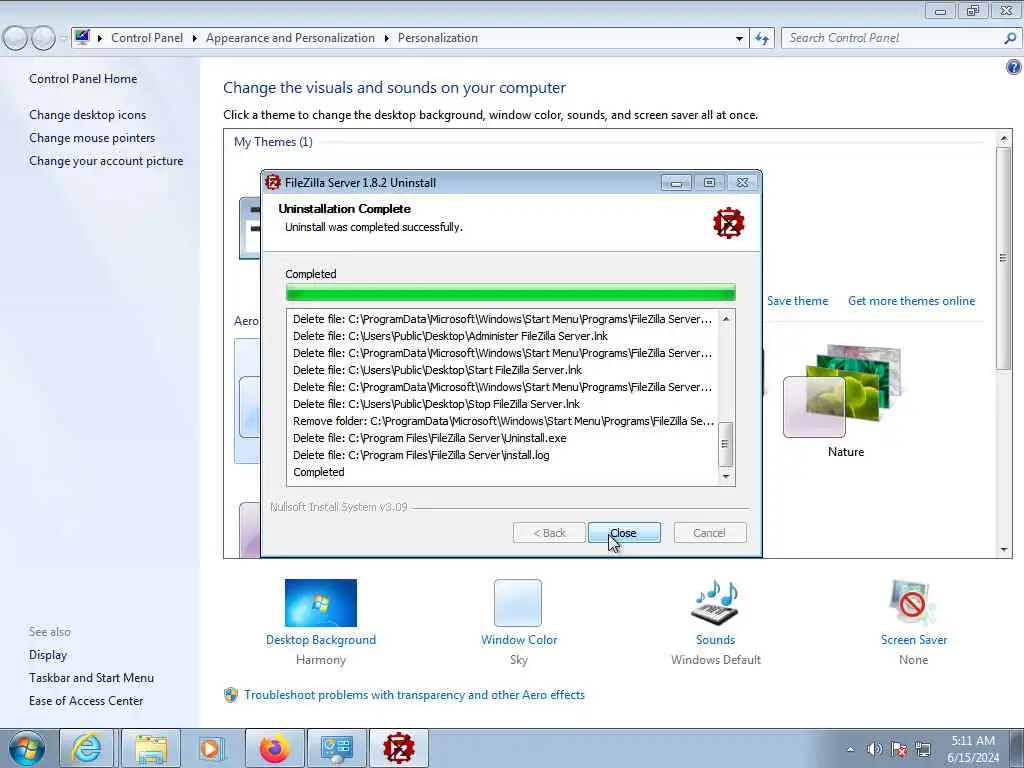The width and height of the screenshot is (1024, 768).
Task: Click the Control Panel taskbar button
Action: tap(337, 748)
